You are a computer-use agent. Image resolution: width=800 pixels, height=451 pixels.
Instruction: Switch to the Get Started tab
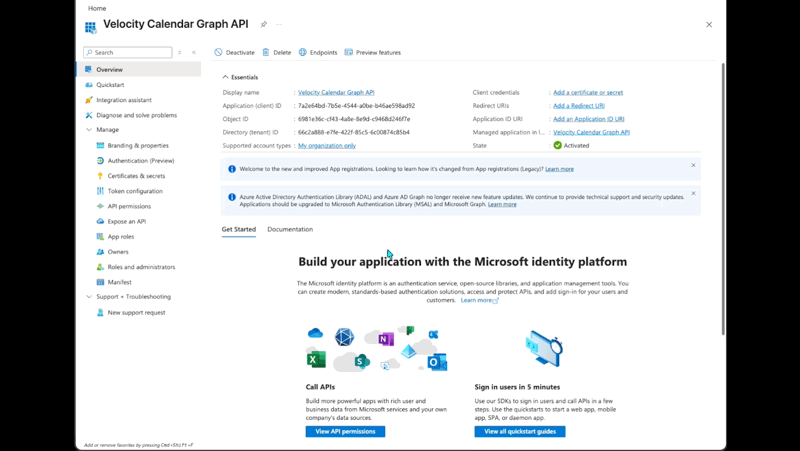pos(239,230)
